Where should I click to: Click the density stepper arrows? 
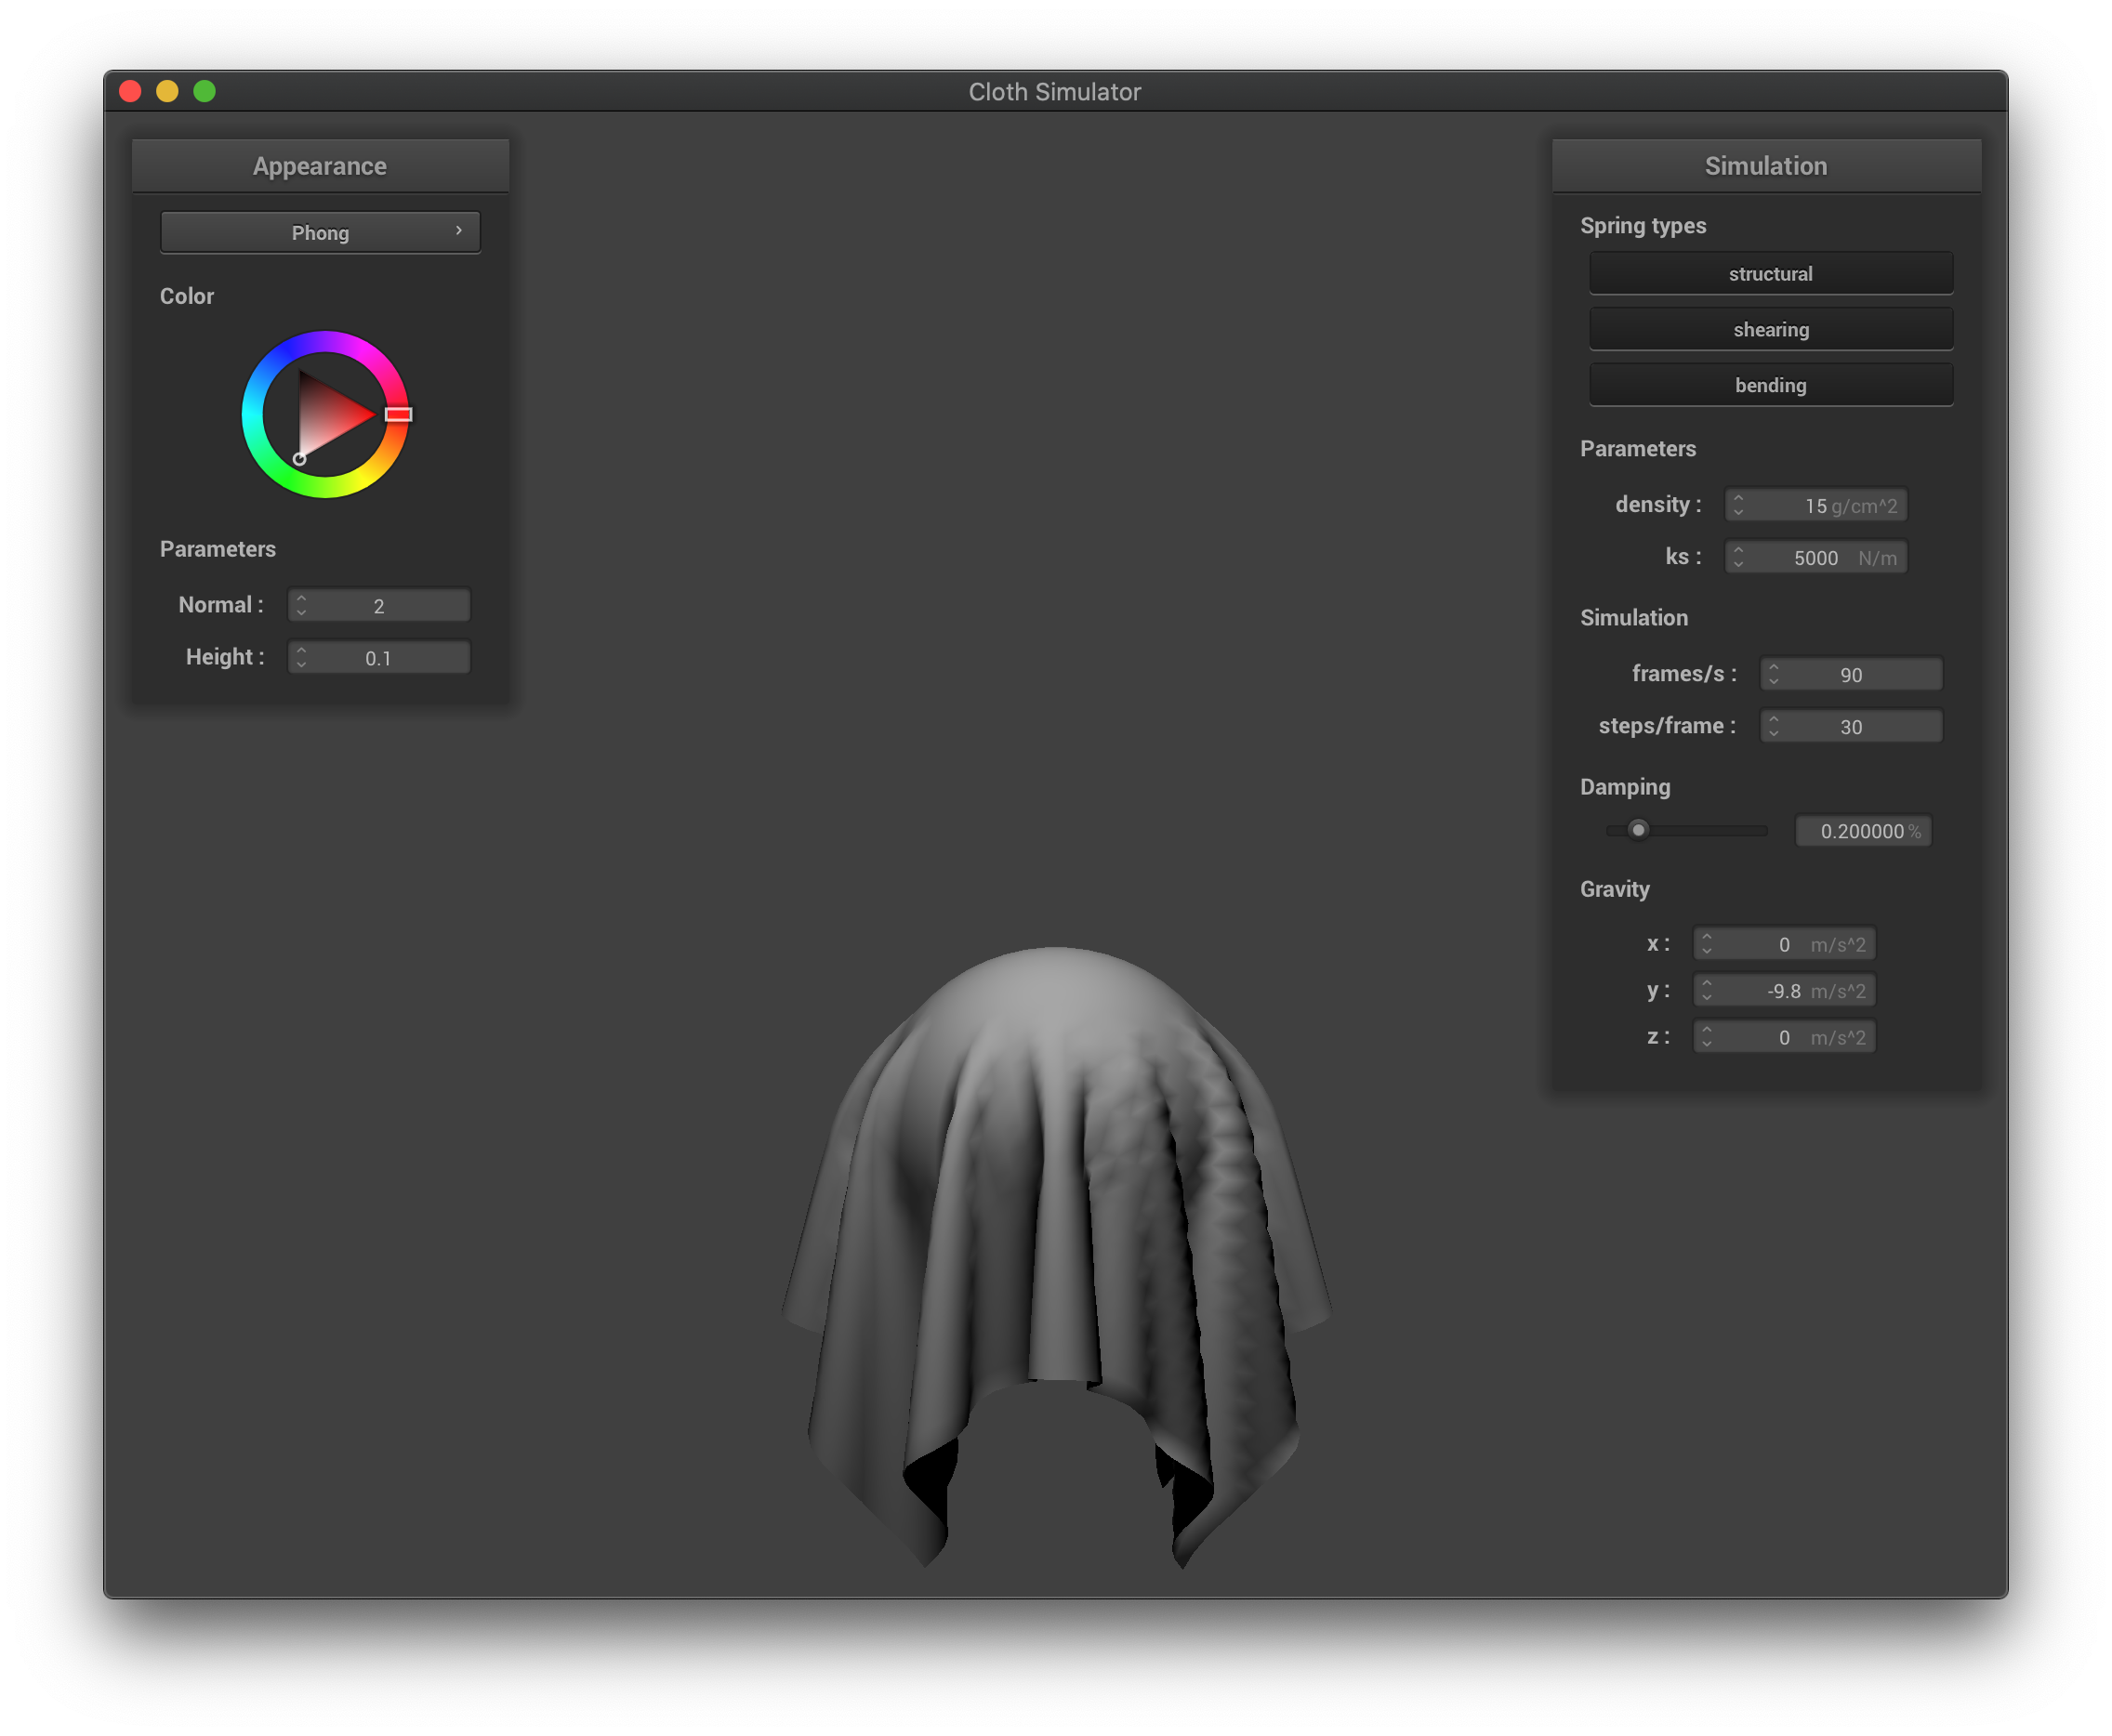click(x=1738, y=505)
